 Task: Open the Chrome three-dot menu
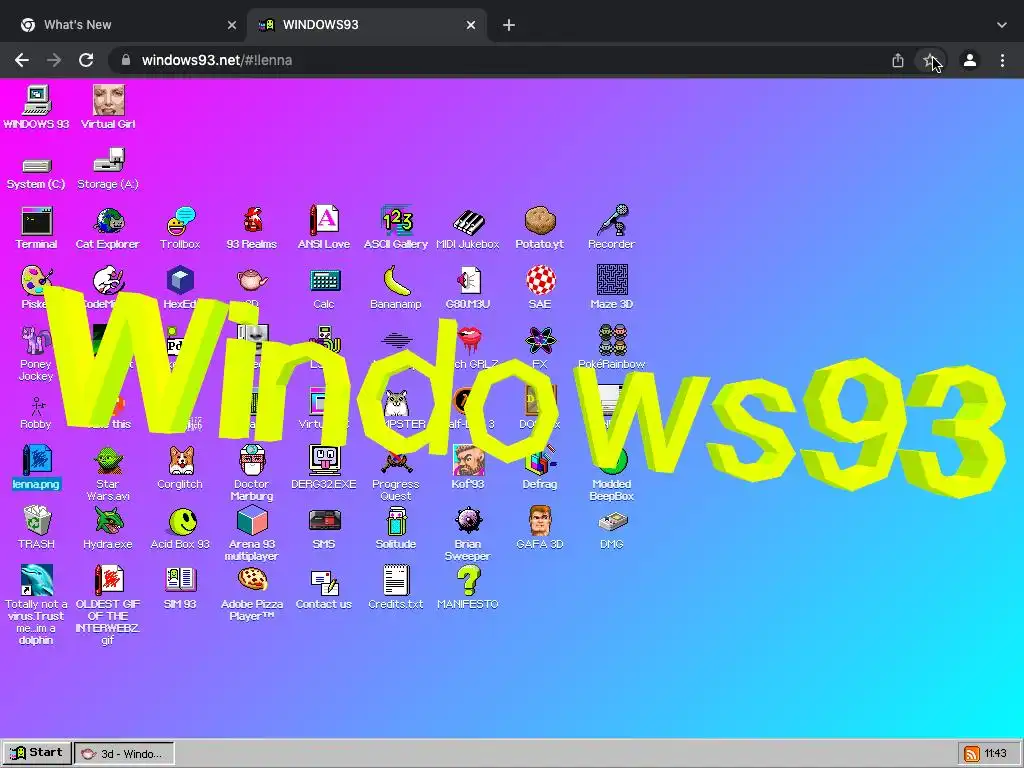tap(1002, 60)
